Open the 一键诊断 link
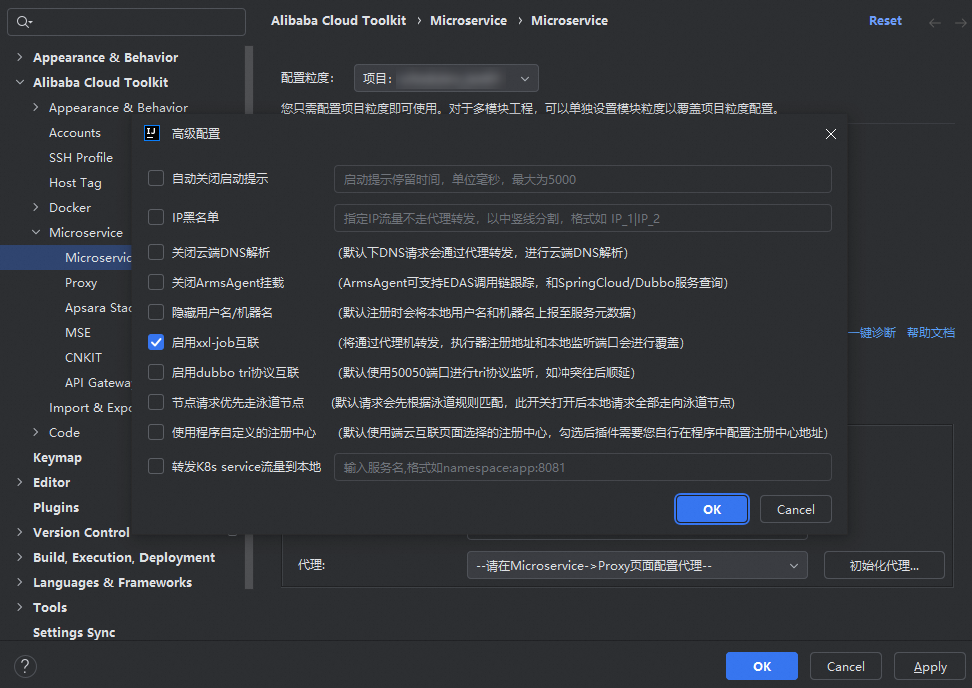 (872, 333)
